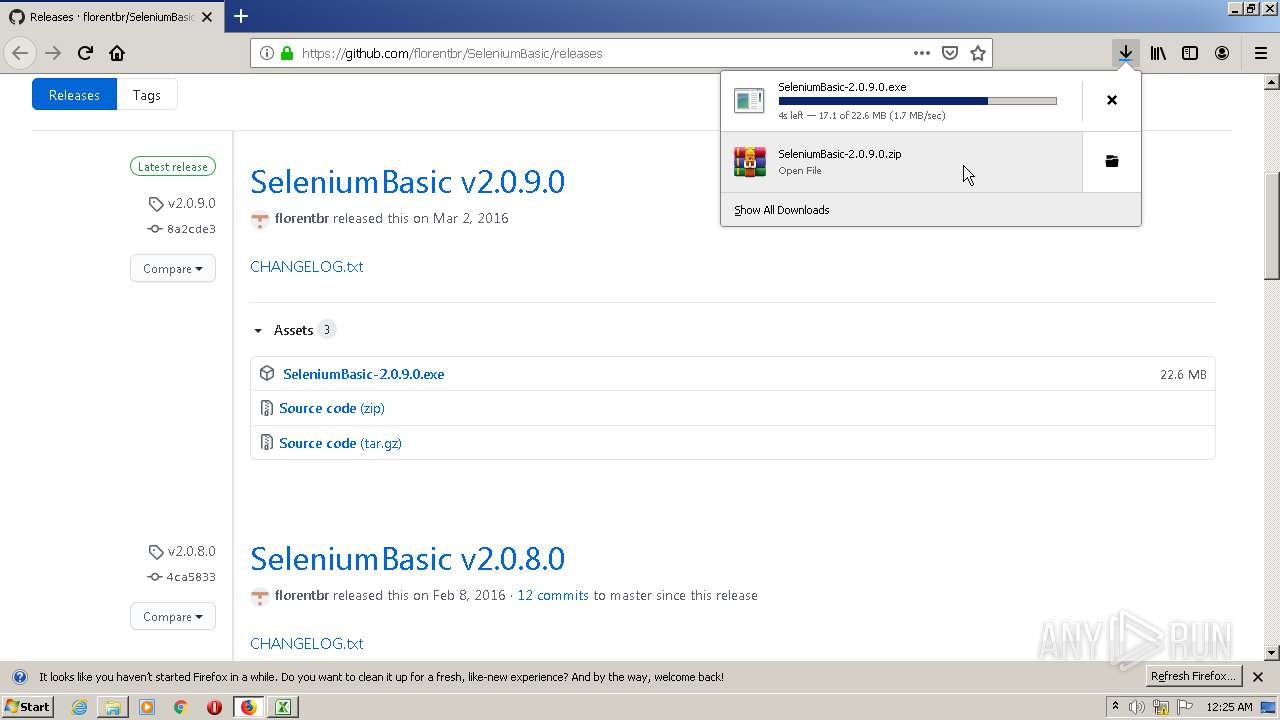Open Windows Explorer folder in taskbar
Image resolution: width=1280 pixels, height=720 pixels.
click(113, 707)
